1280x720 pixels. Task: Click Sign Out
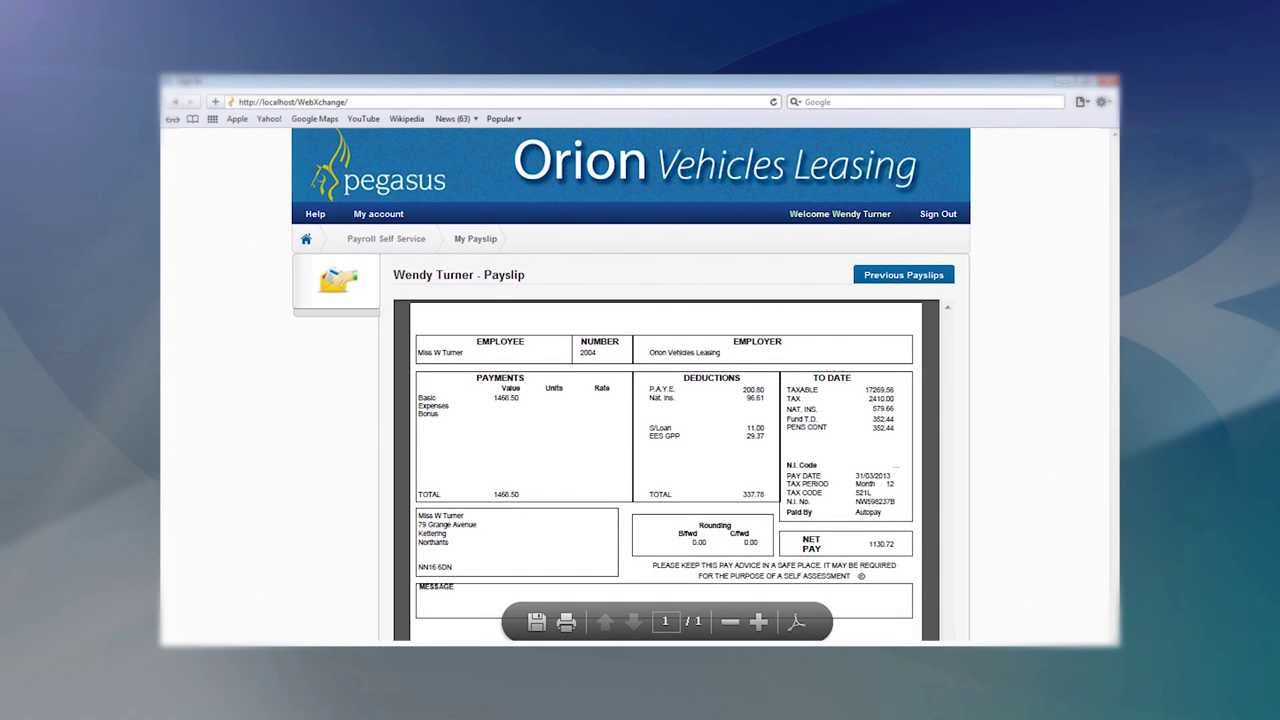(938, 214)
